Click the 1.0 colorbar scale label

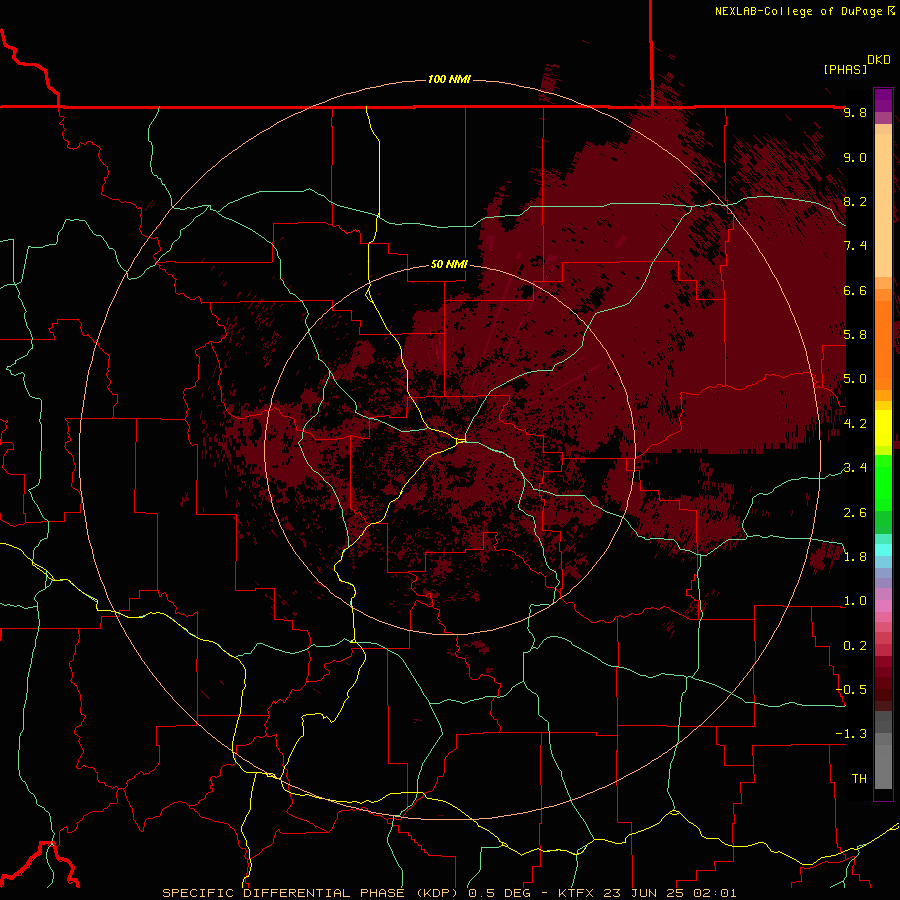click(855, 601)
